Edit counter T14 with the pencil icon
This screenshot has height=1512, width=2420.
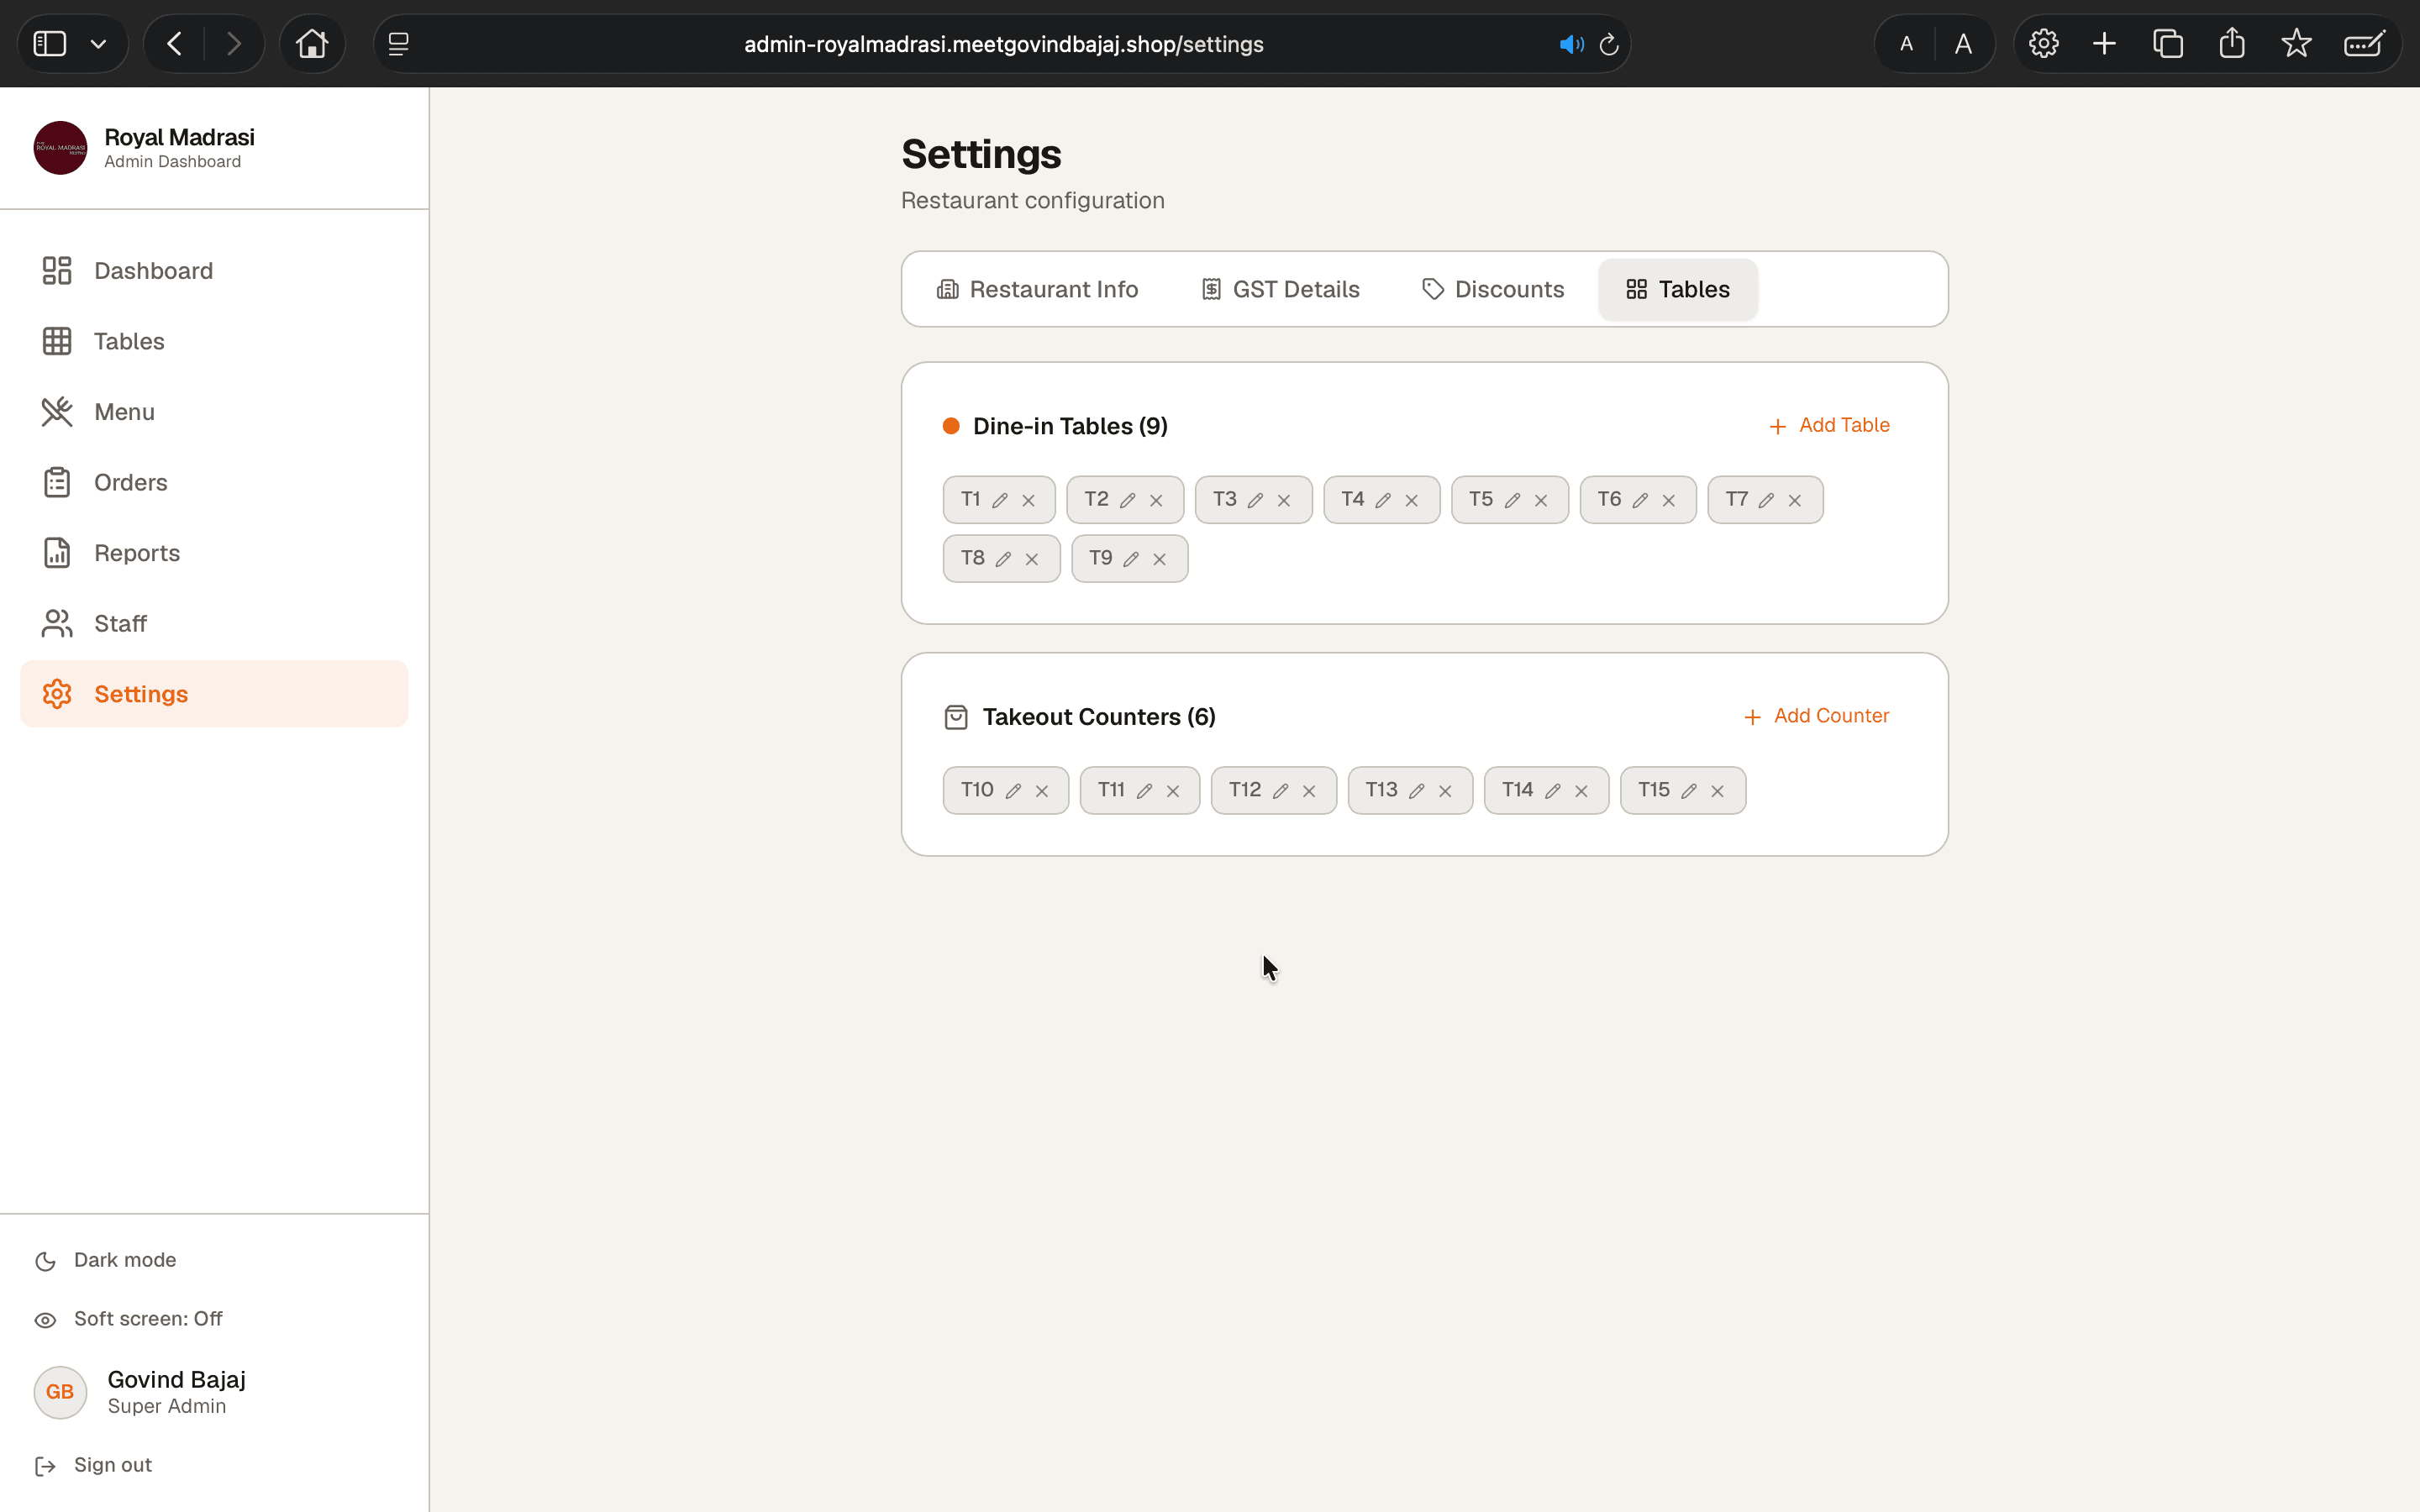pos(1553,791)
